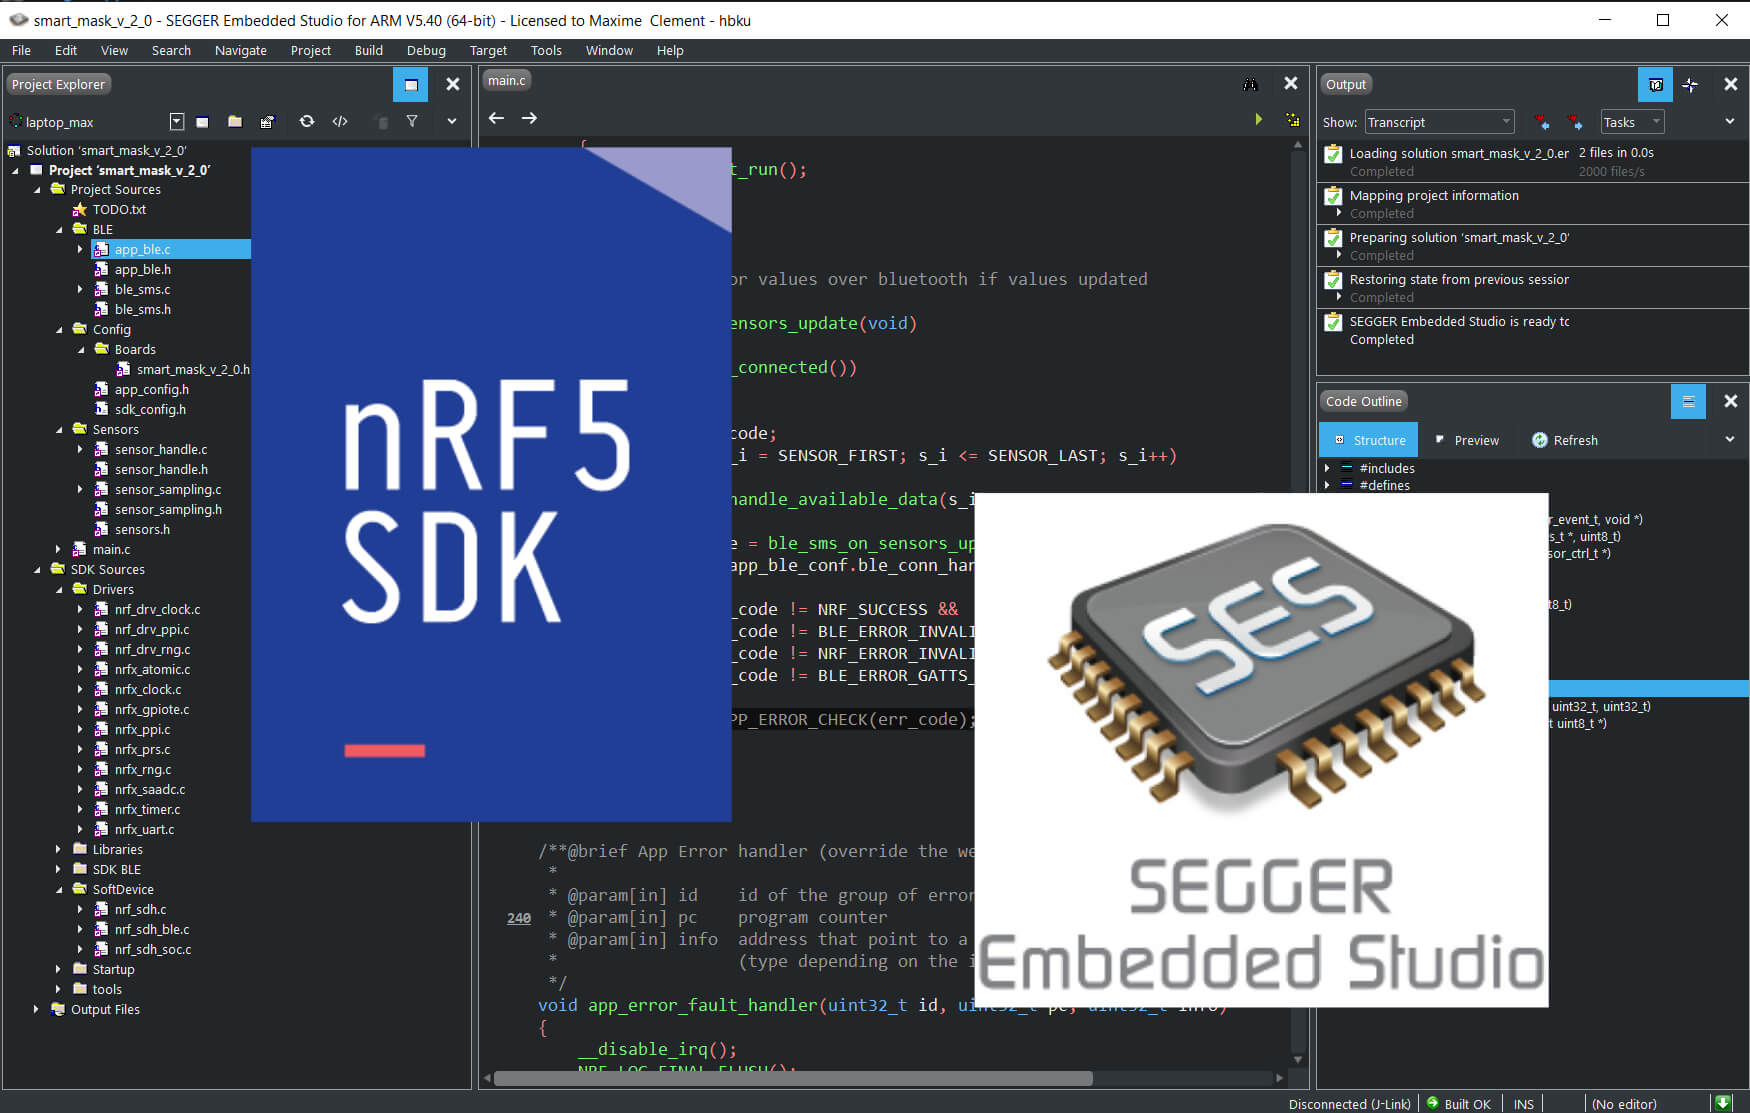Click the next message red-blue arrow icon in Output
The width and height of the screenshot is (1750, 1113).
coord(1575,122)
